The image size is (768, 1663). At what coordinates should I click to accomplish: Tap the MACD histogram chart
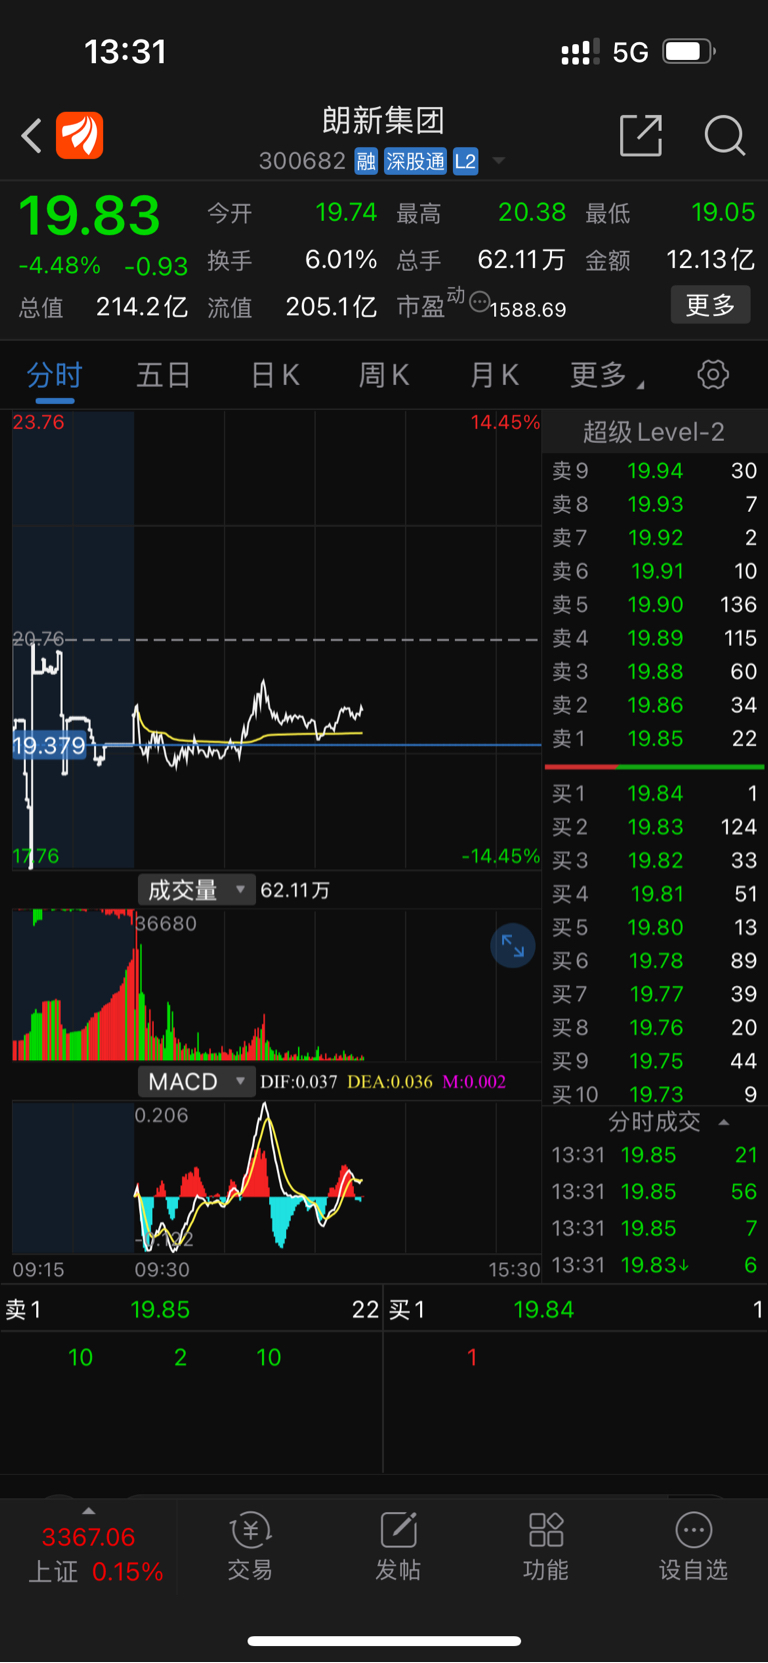coord(276,1177)
